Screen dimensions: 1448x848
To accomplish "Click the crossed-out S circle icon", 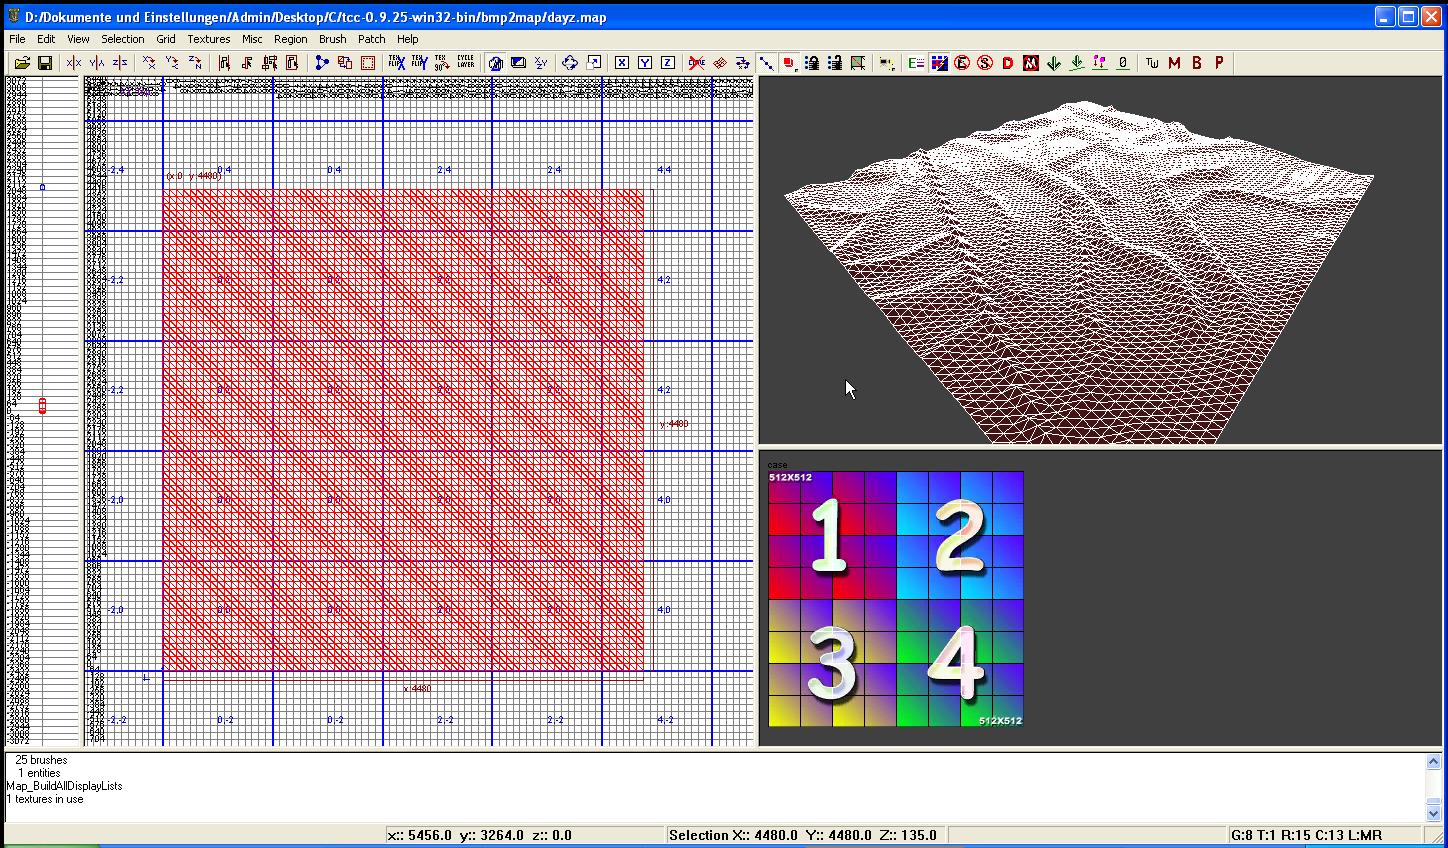I will [x=985, y=63].
